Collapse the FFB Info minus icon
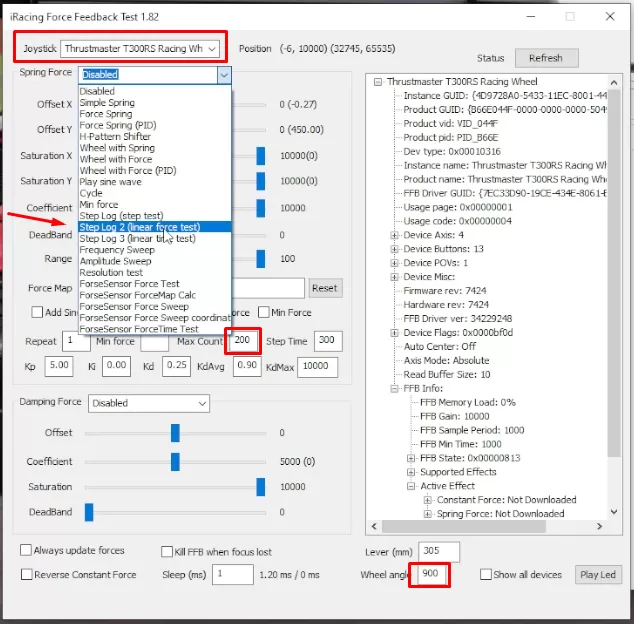Viewport: 634px width, 624px height. pos(394,389)
